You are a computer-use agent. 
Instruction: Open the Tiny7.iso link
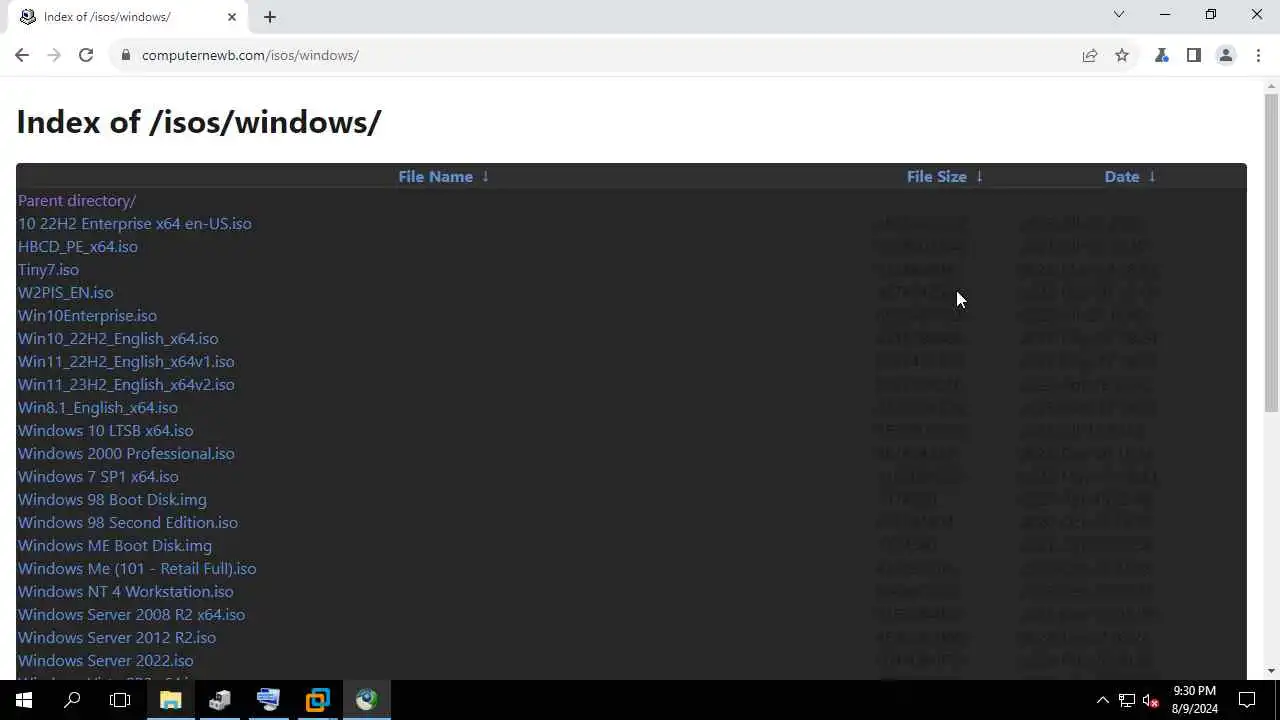pyautogui.click(x=48, y=269)
